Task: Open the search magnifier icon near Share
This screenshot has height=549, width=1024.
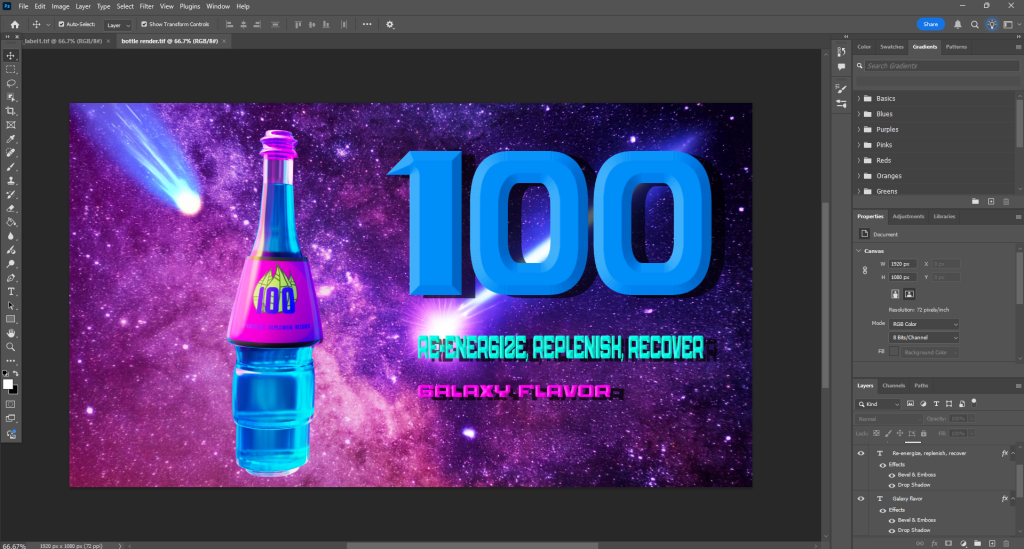Action: coord(975,24)
